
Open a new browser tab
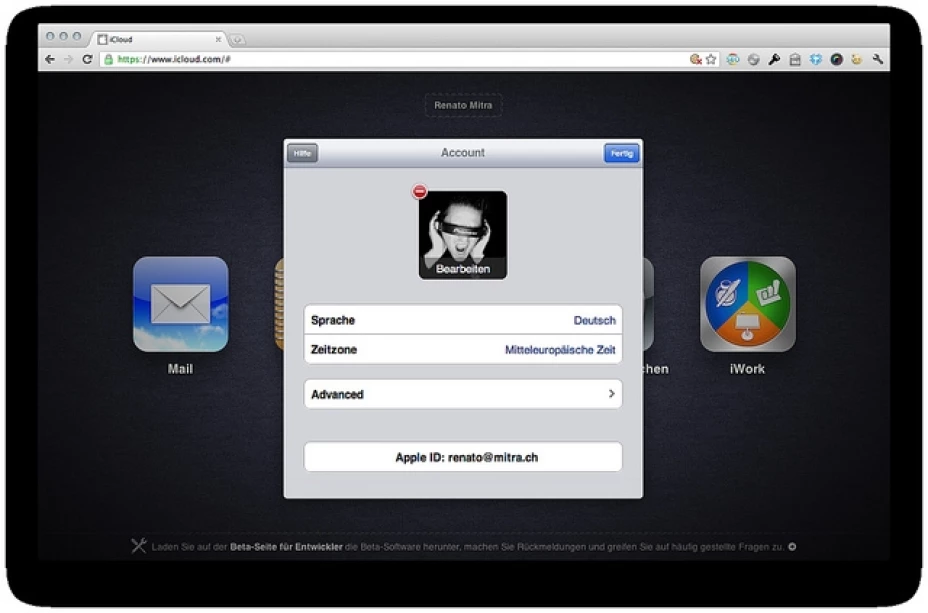coord(237,40)
